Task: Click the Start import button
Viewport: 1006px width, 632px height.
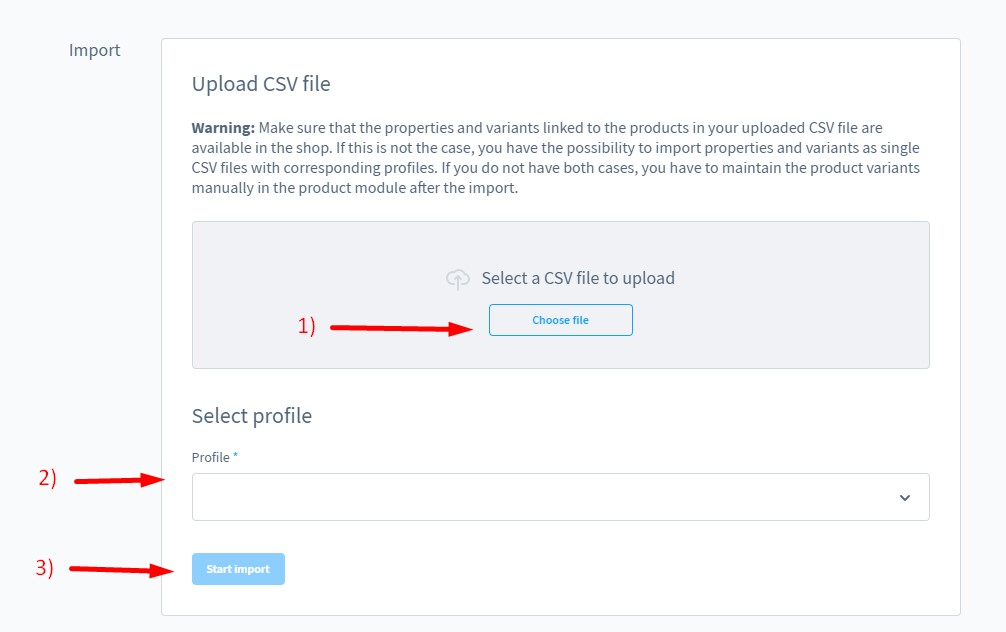Action: [238, 568]
